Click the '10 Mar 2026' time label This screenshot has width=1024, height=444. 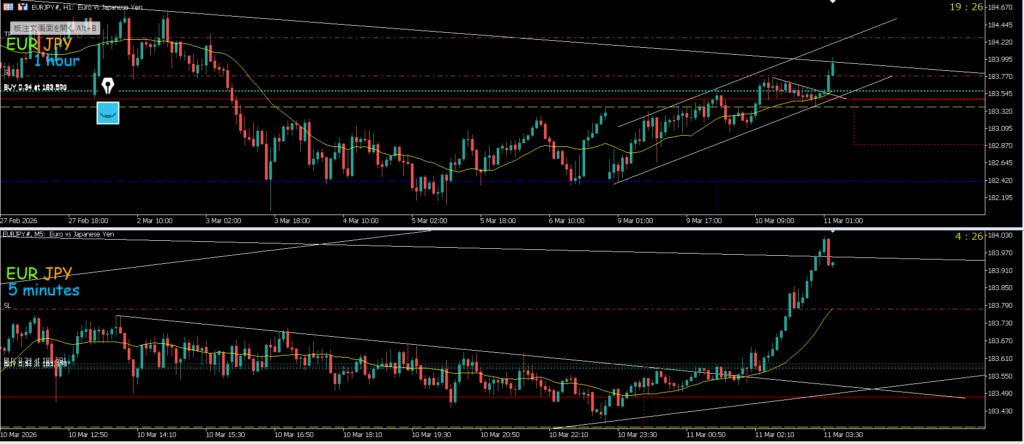[18, 434]
